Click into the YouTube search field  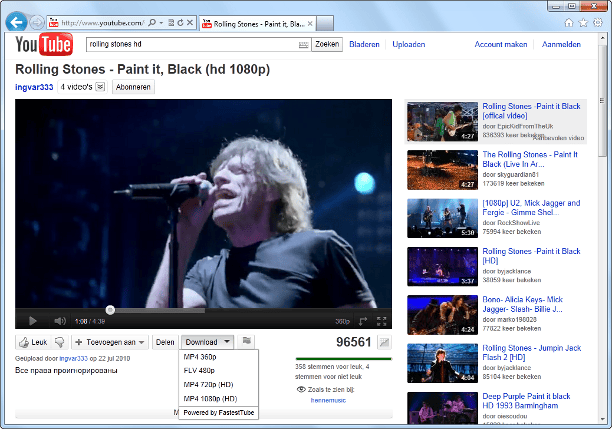192,44
